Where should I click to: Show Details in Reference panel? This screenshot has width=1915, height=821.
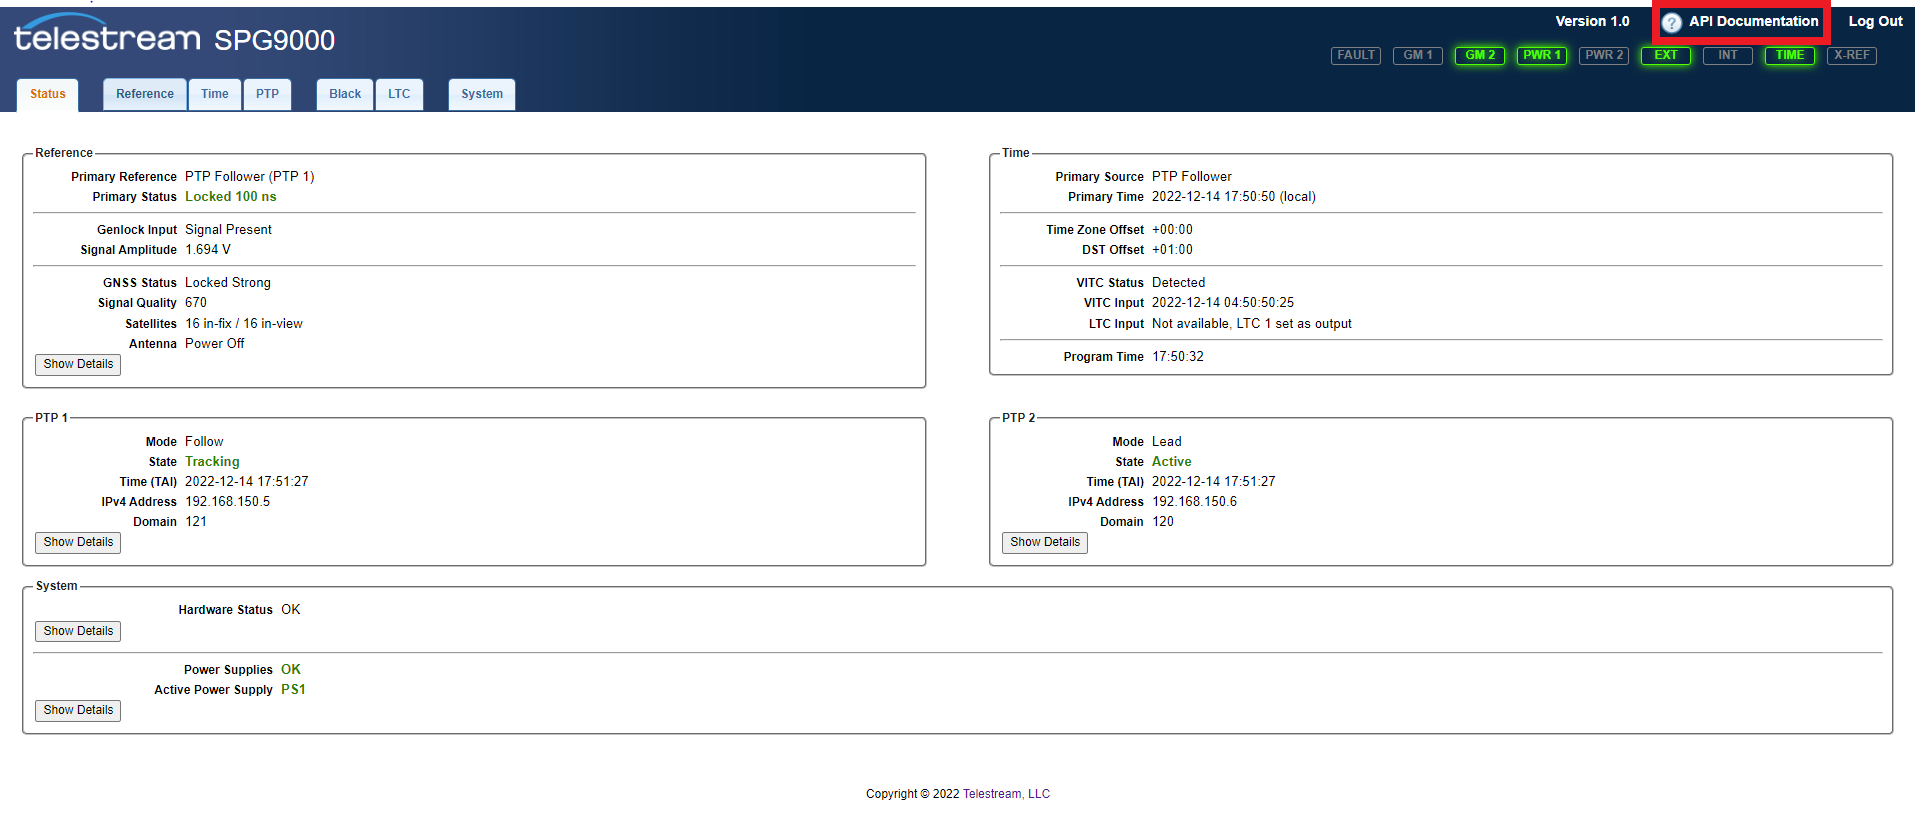(x=78, y=364)
